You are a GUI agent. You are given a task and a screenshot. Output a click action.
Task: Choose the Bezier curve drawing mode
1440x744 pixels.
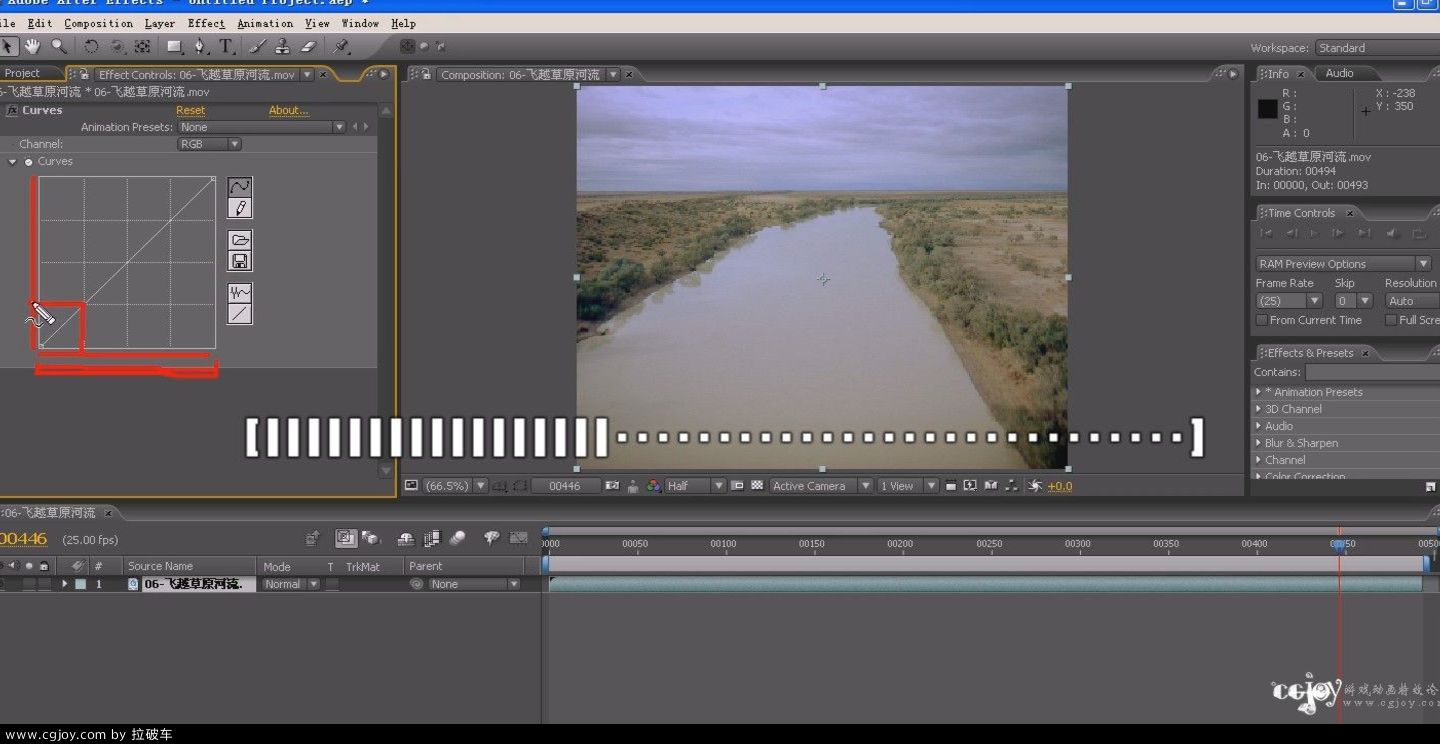pyautogui.click(x=240, y=187)
